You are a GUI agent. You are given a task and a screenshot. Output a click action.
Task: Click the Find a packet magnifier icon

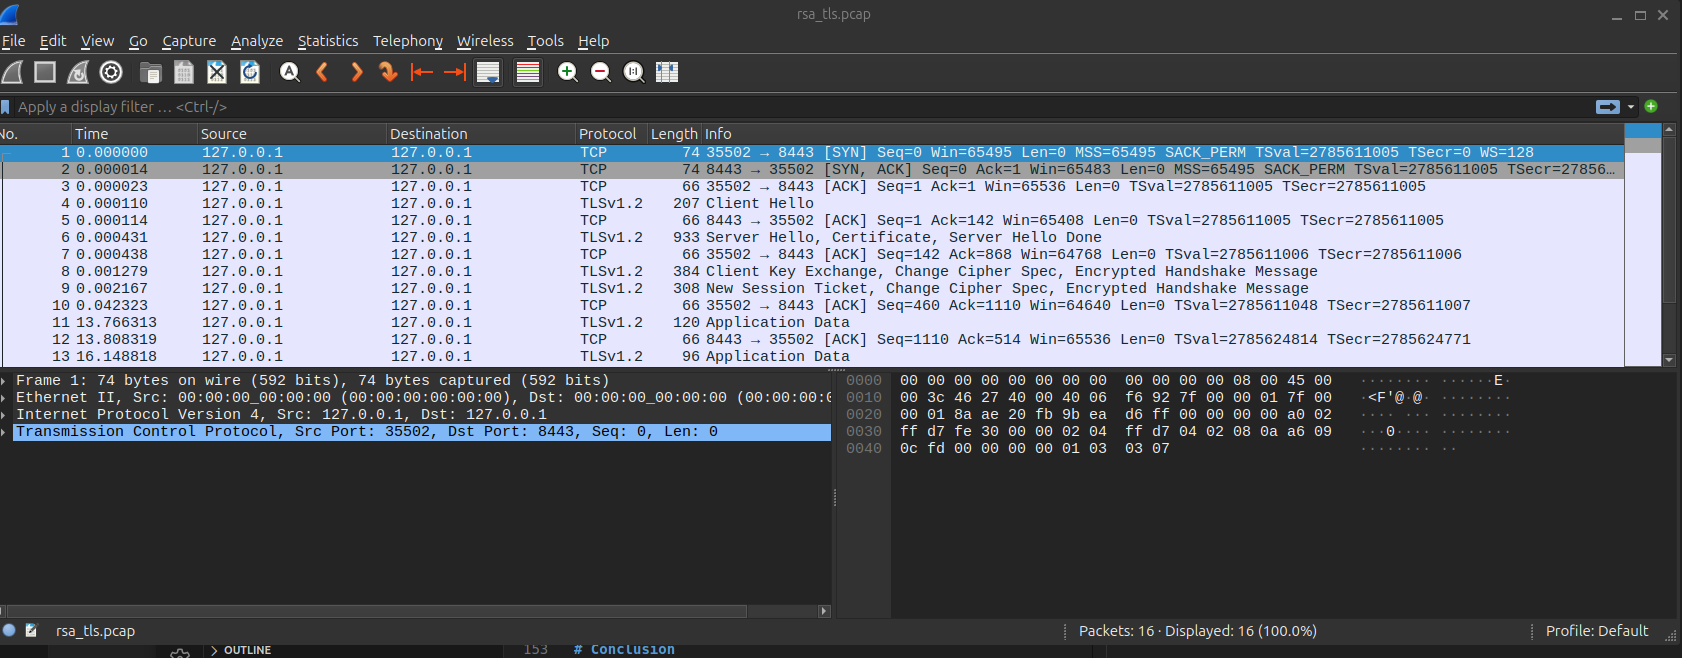click(x=290, y=72)
